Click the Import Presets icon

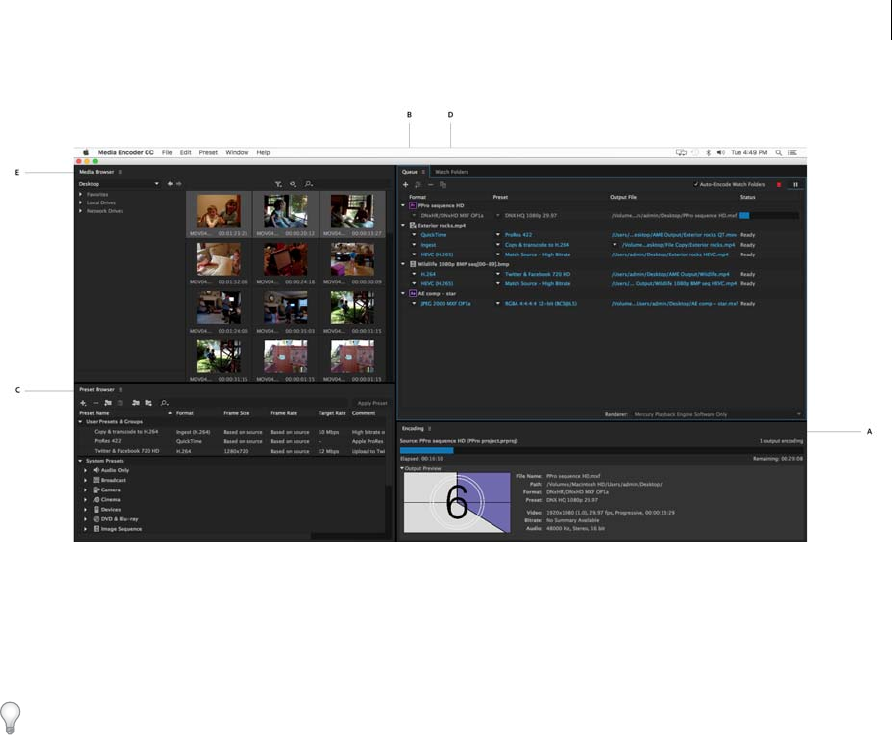[x=135, y=403]
